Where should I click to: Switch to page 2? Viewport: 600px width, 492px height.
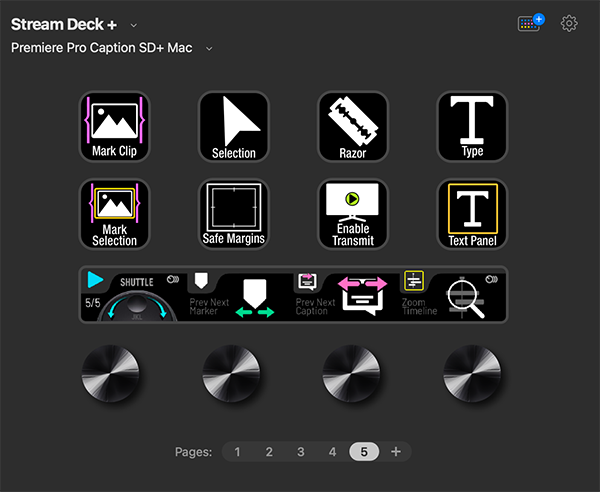269,452
